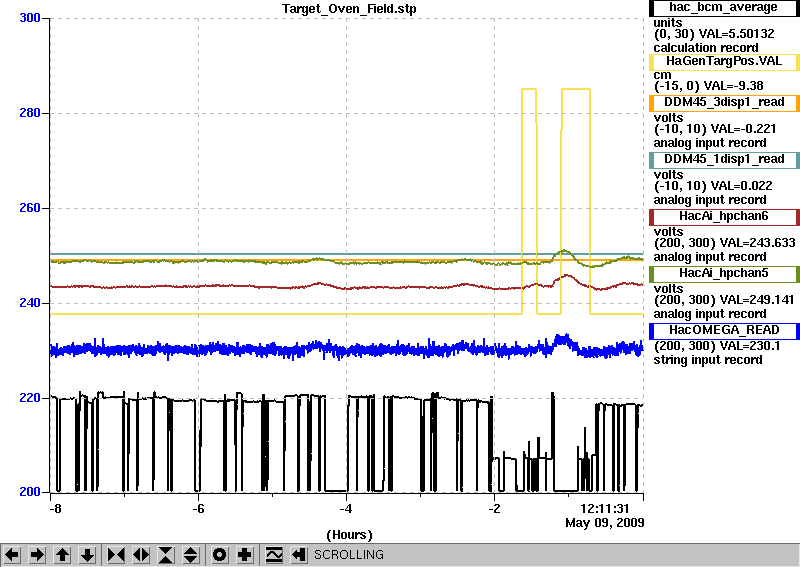Image resolution: width=800 pixels, height=567 pixels.
Task: Click the 'calculation record' description
Action: (706, 48)
